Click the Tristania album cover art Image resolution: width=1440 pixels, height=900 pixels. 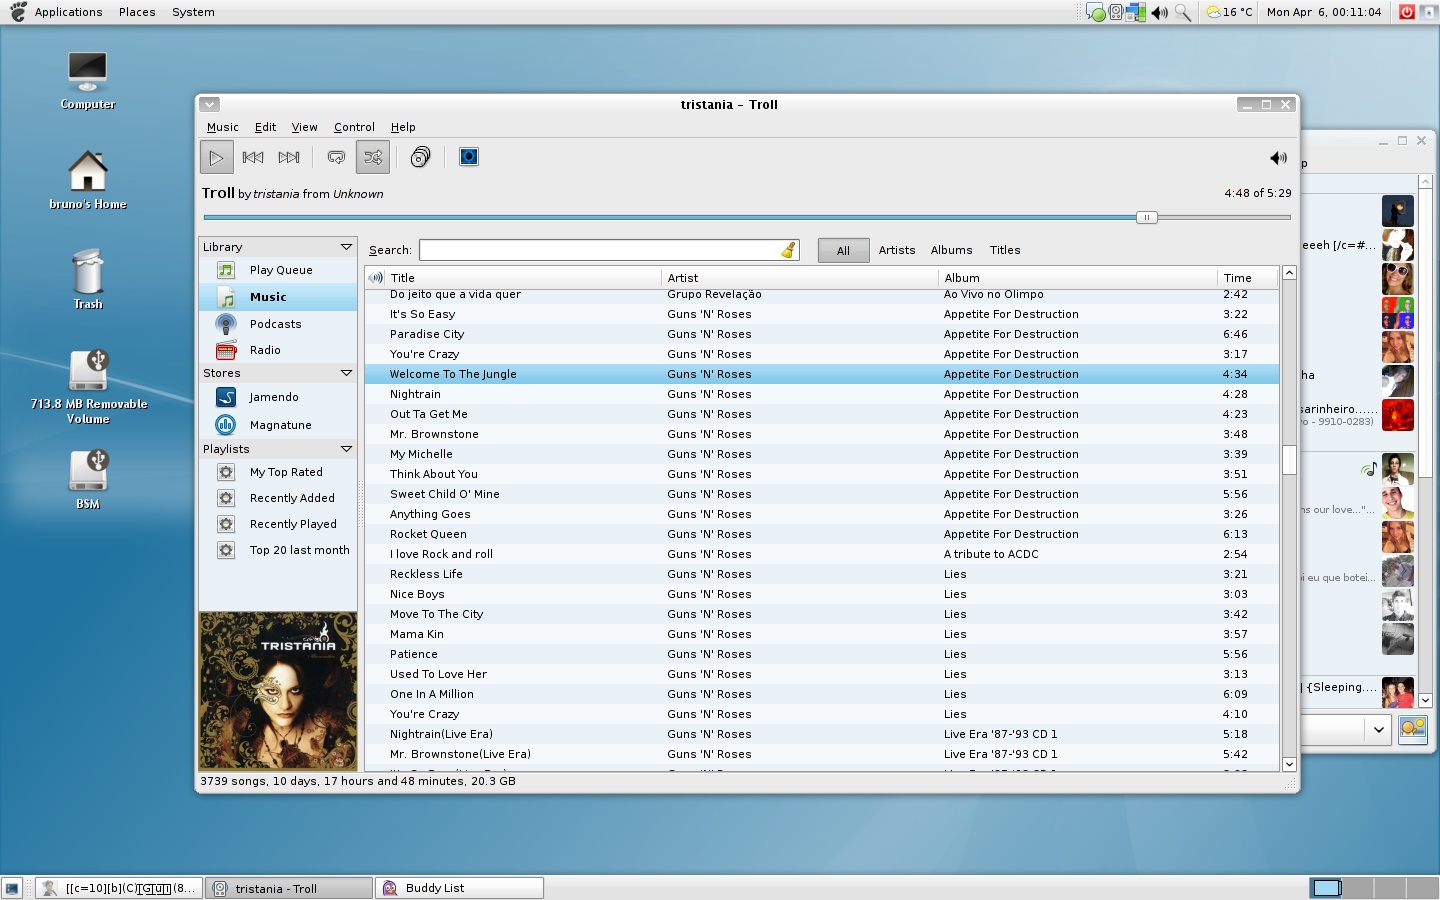(278, 691)
